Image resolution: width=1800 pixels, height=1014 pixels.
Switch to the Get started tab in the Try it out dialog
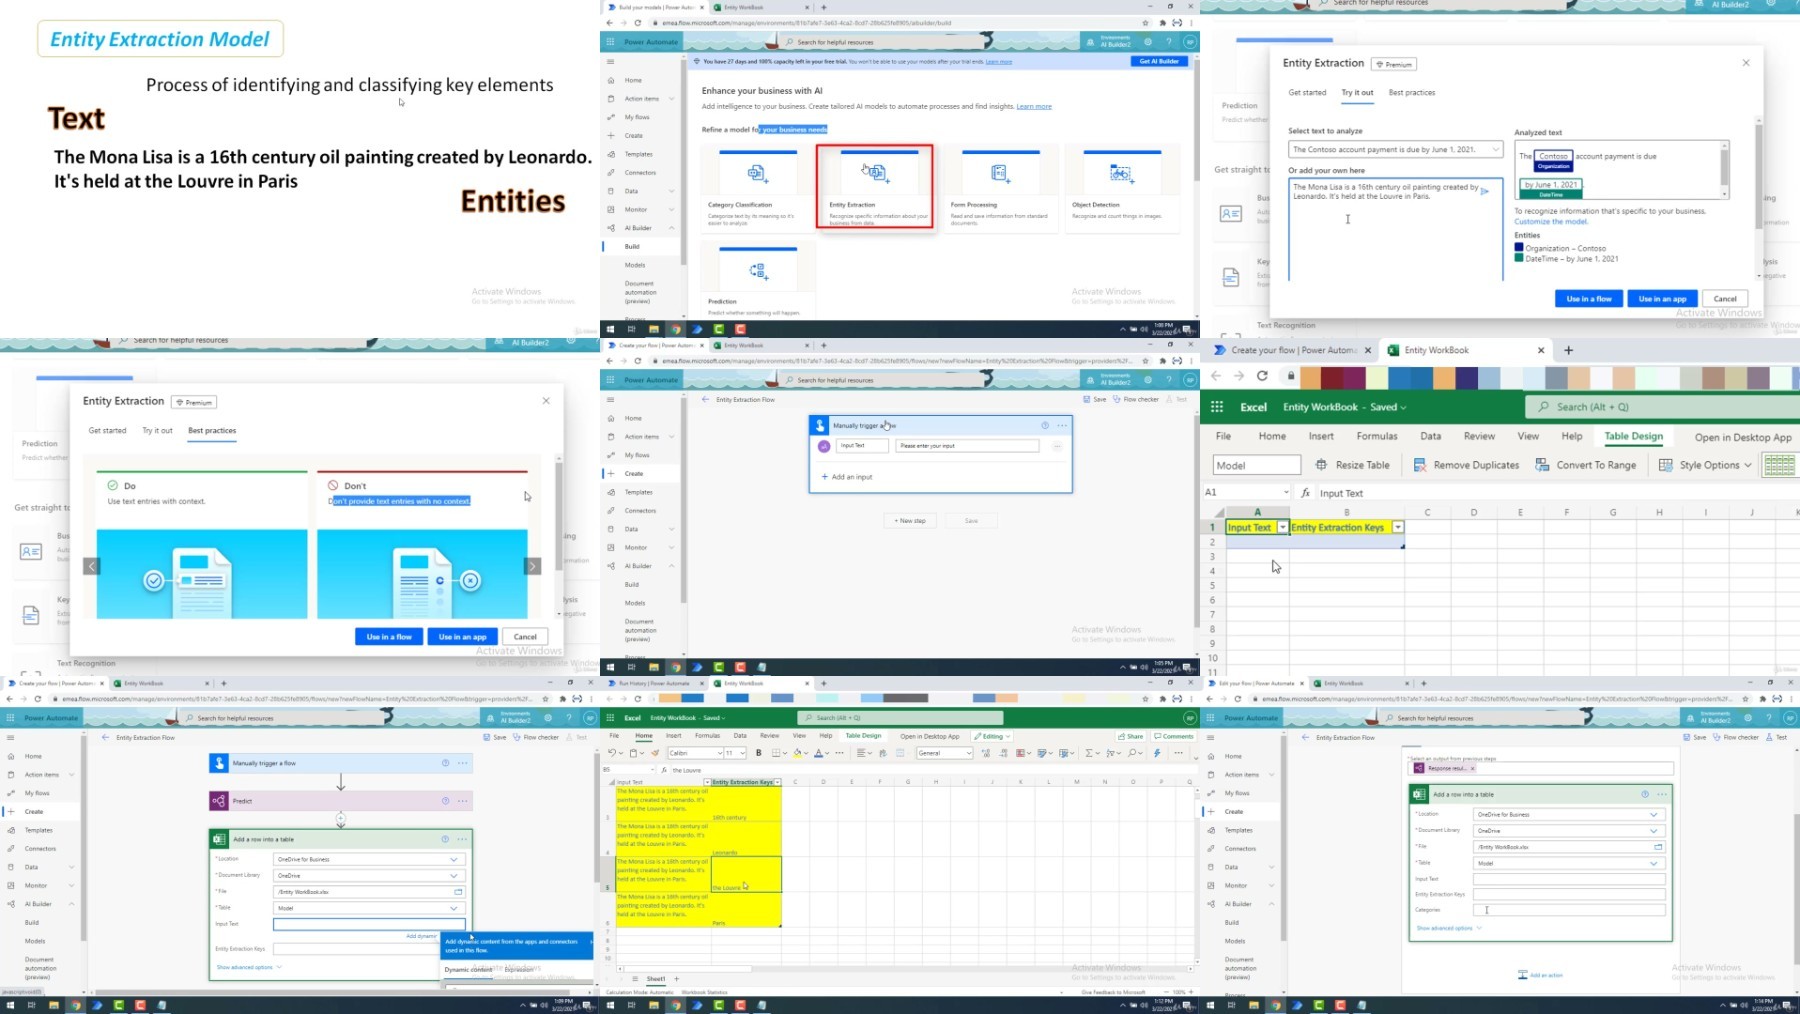(1307, 93)
